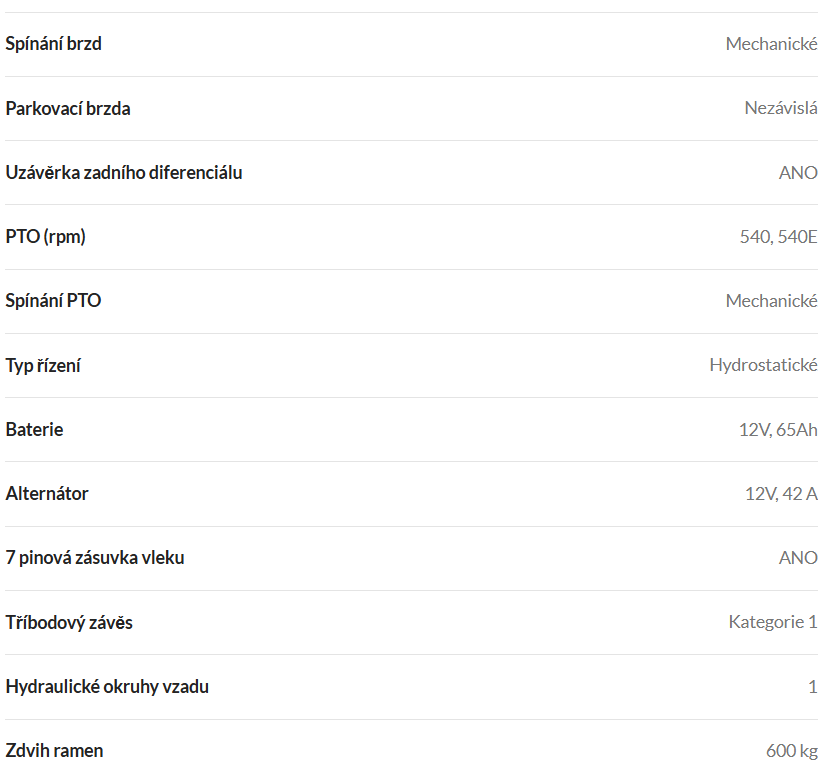Select the 'Nezávislá' value text
This screenshot has width=828, height=769.
781,108
